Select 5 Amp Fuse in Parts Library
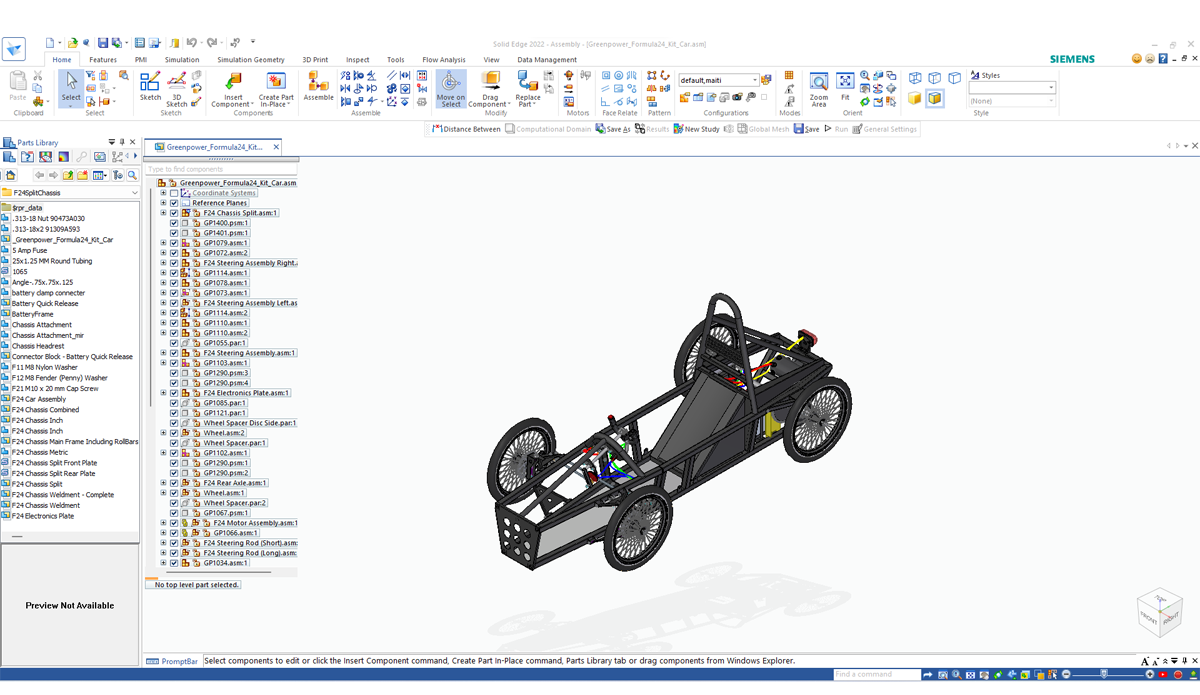The image size is (1200, 695). pos(29,250)
